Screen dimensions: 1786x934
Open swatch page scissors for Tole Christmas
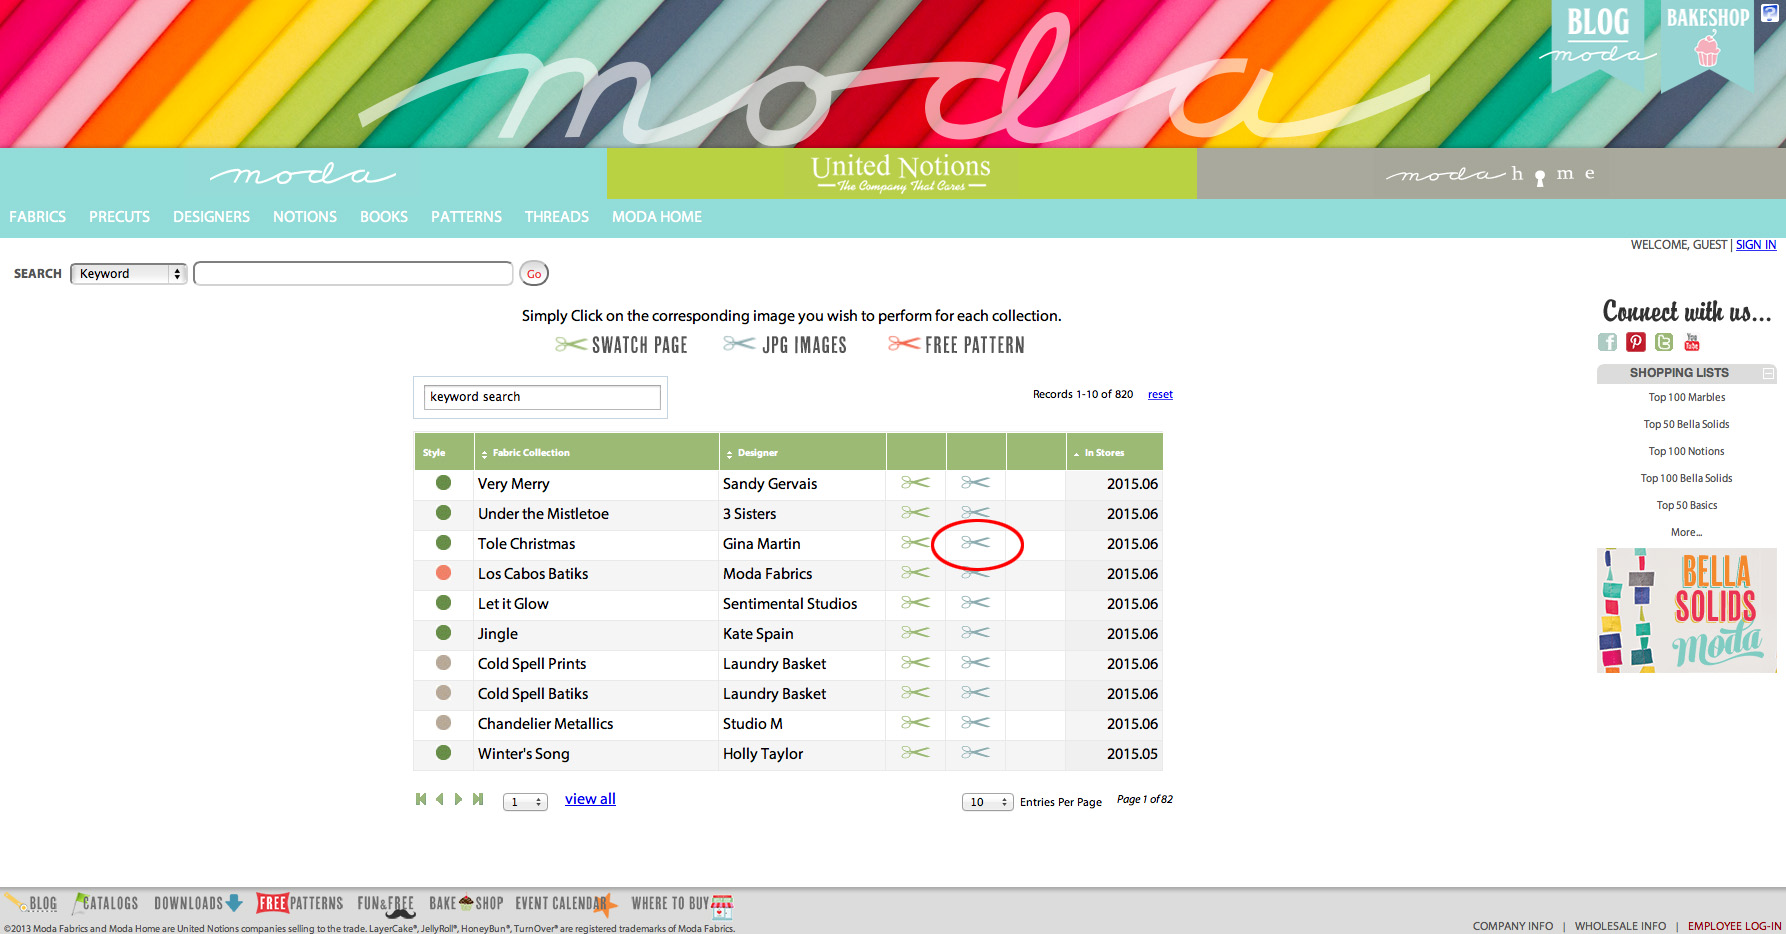click(x=915, y=543)
